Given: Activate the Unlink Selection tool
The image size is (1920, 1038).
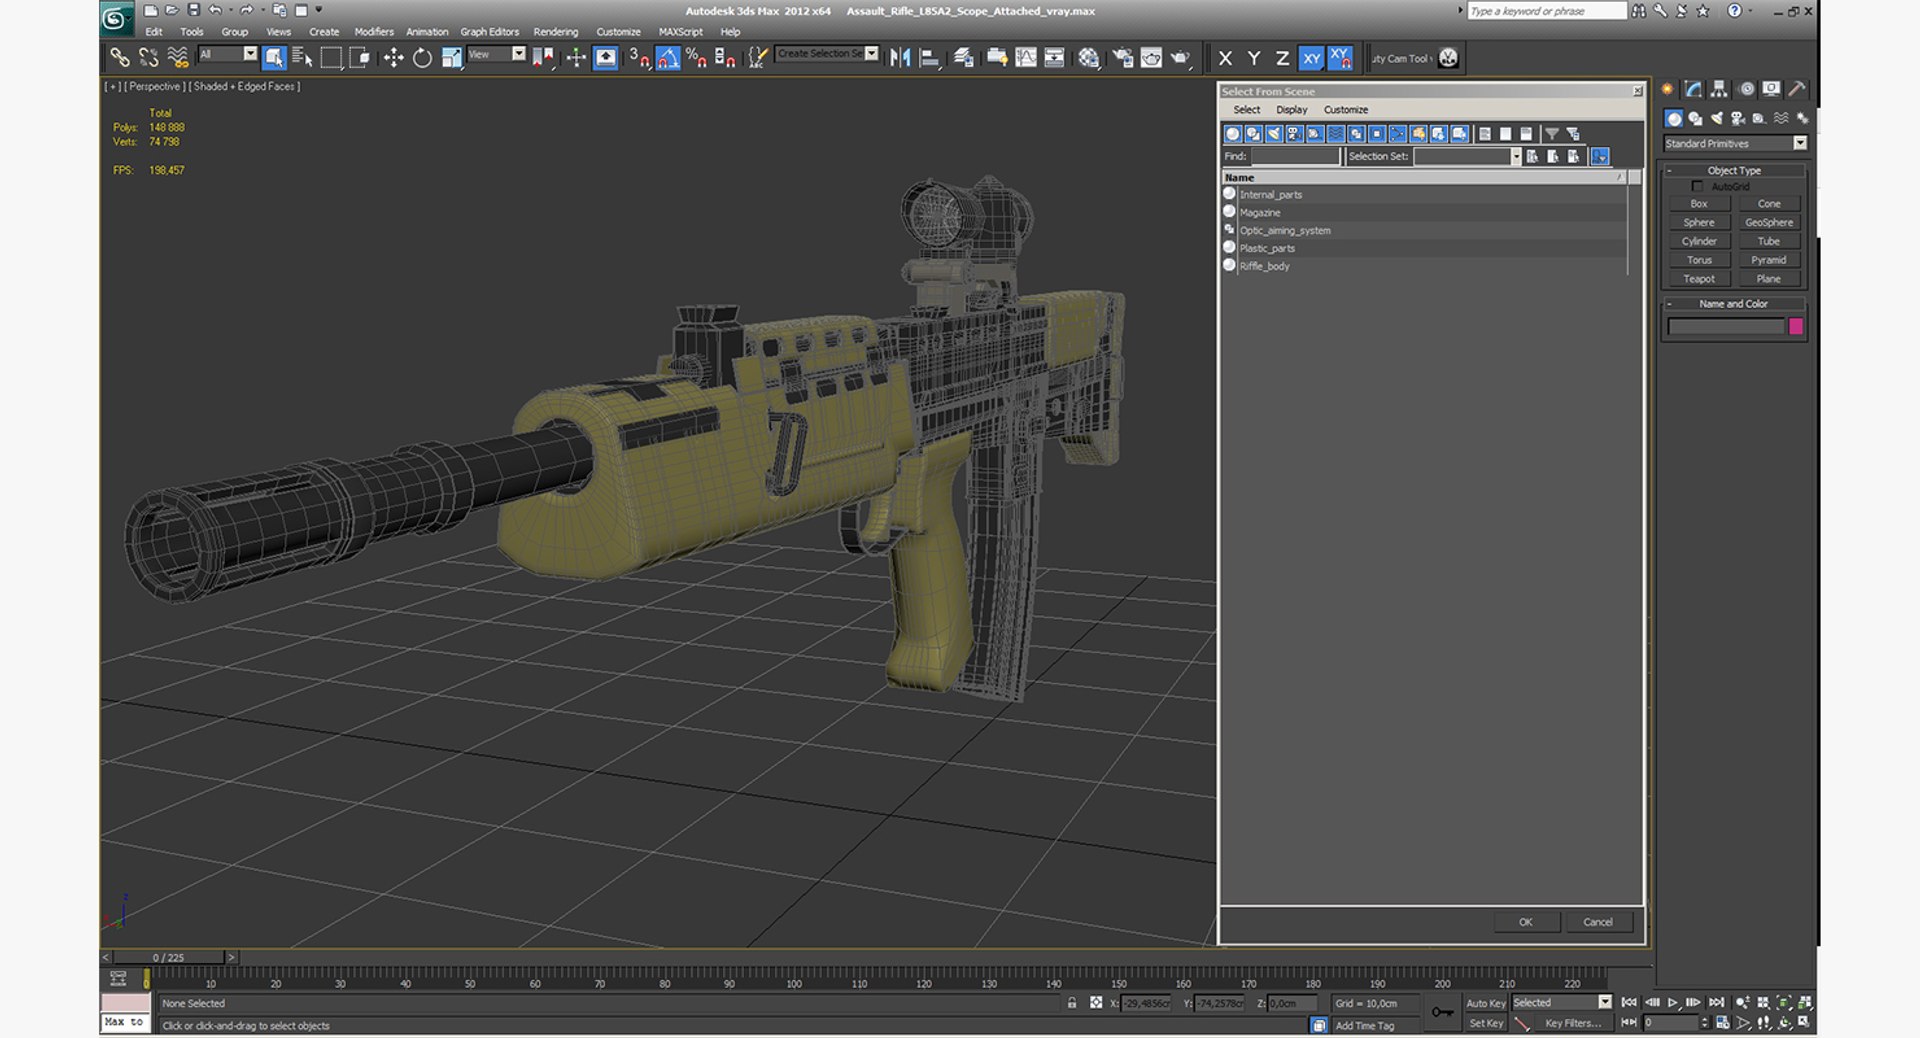Looking at the screenshot, I should 149,58.
